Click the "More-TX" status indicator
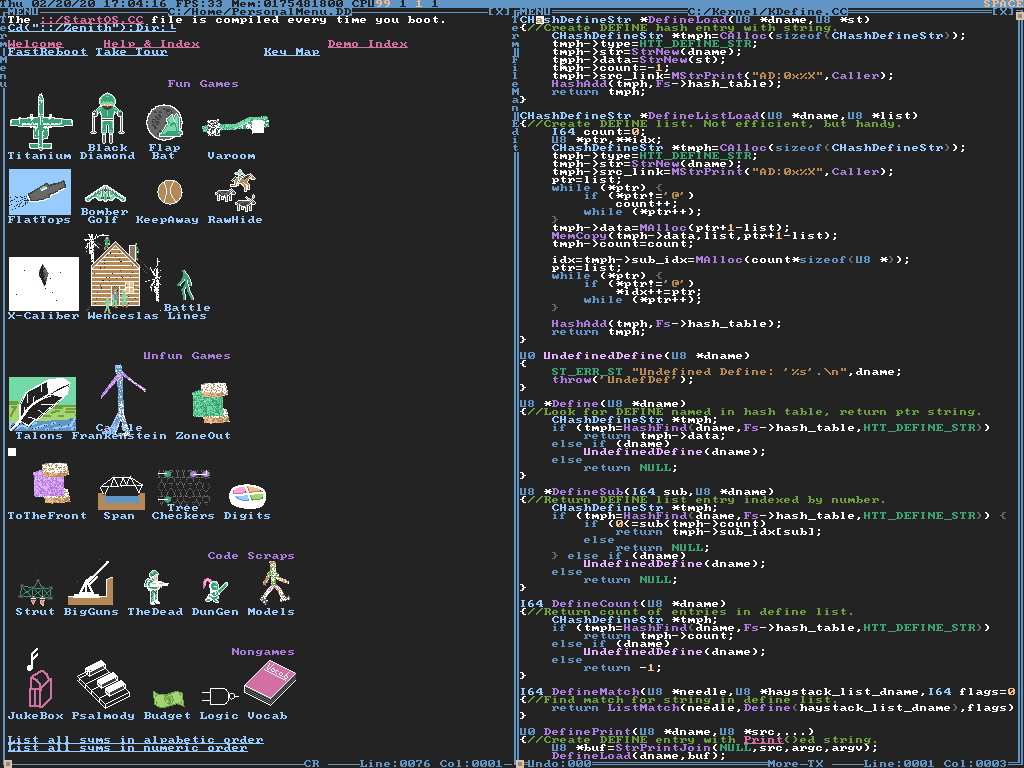 click(795, 763)
